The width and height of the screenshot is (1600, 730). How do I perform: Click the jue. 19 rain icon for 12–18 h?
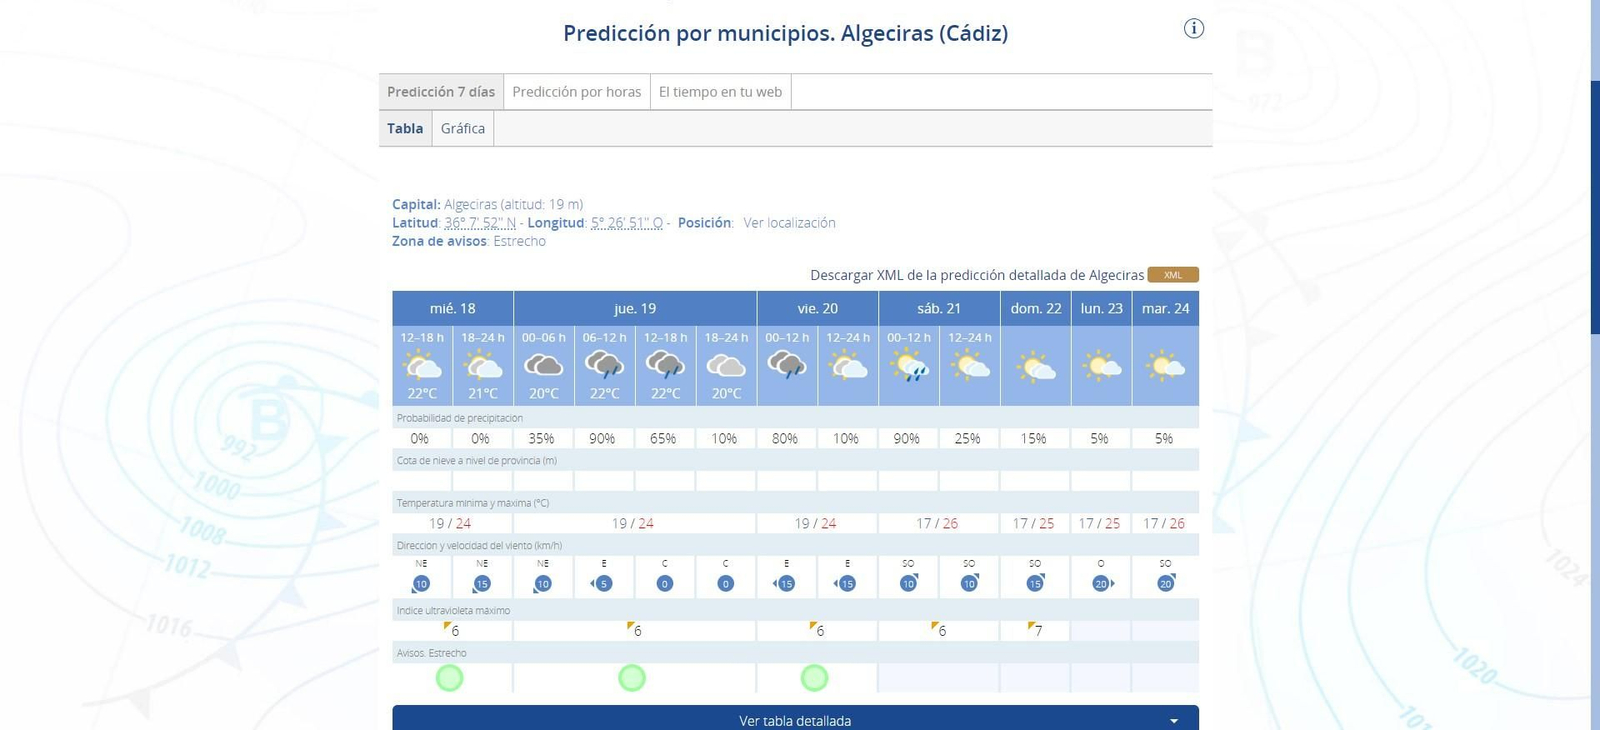point(666,366)
